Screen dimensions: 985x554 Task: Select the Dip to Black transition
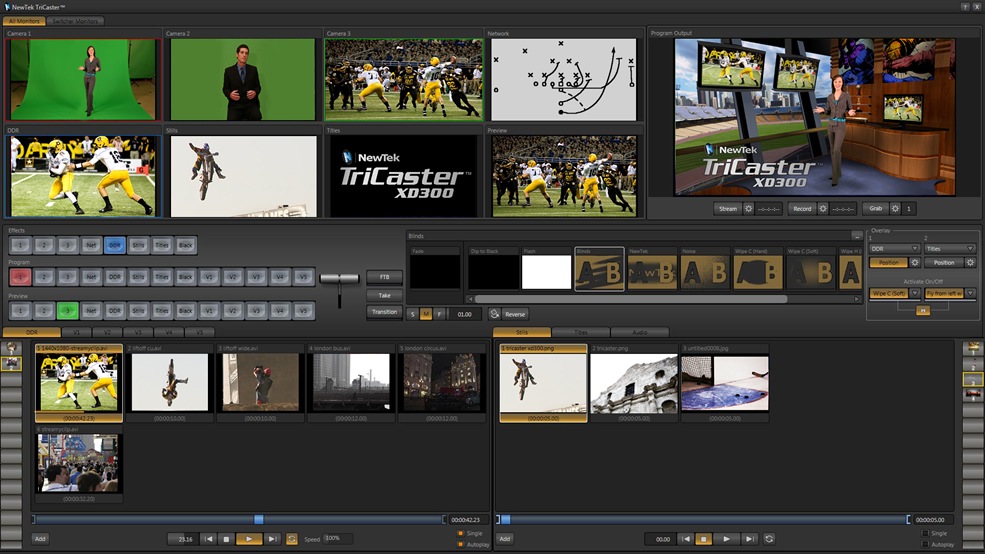(494, 269)
